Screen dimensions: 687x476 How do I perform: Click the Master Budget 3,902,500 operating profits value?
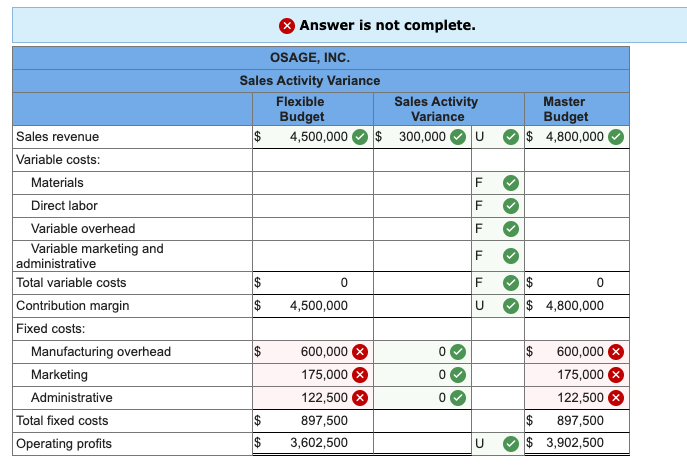coord(574,443)
